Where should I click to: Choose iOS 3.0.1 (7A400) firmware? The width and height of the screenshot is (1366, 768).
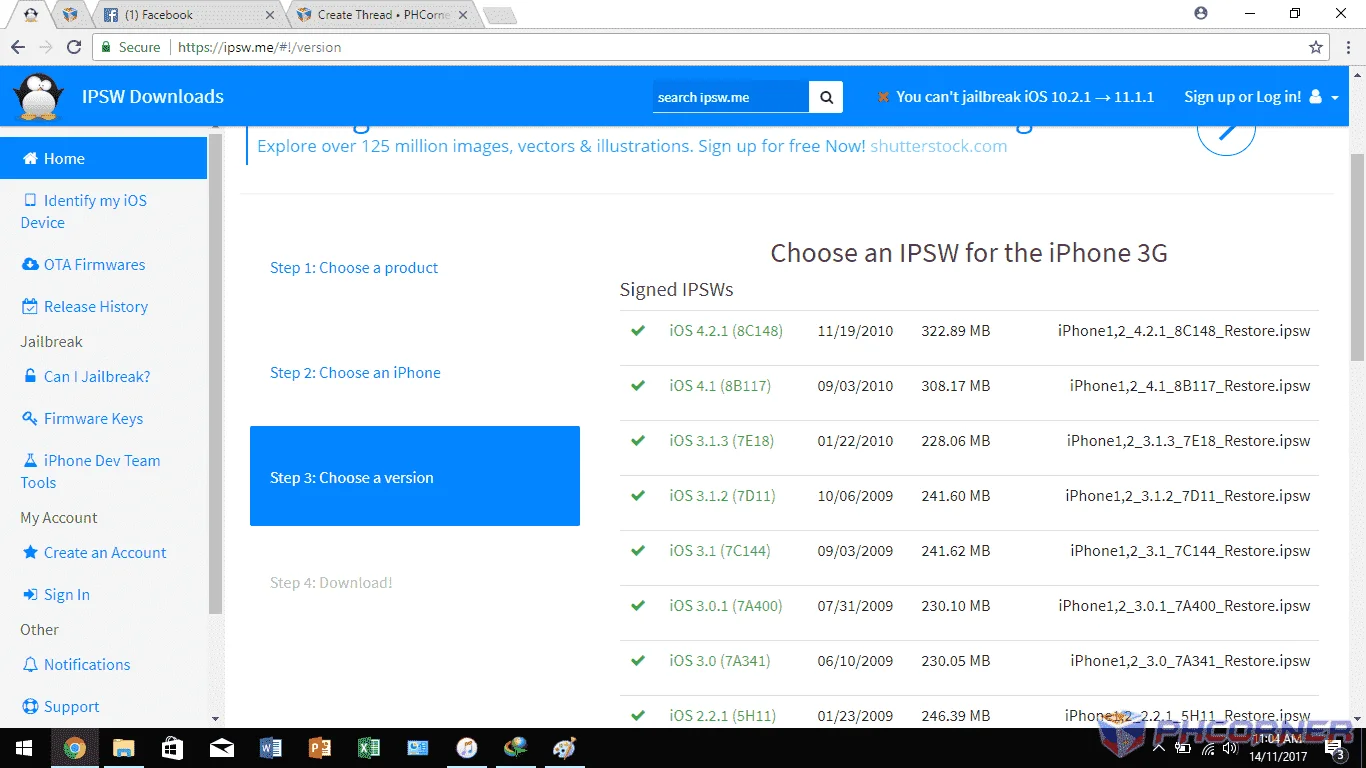pyautogui.click(x=726, y=606)
